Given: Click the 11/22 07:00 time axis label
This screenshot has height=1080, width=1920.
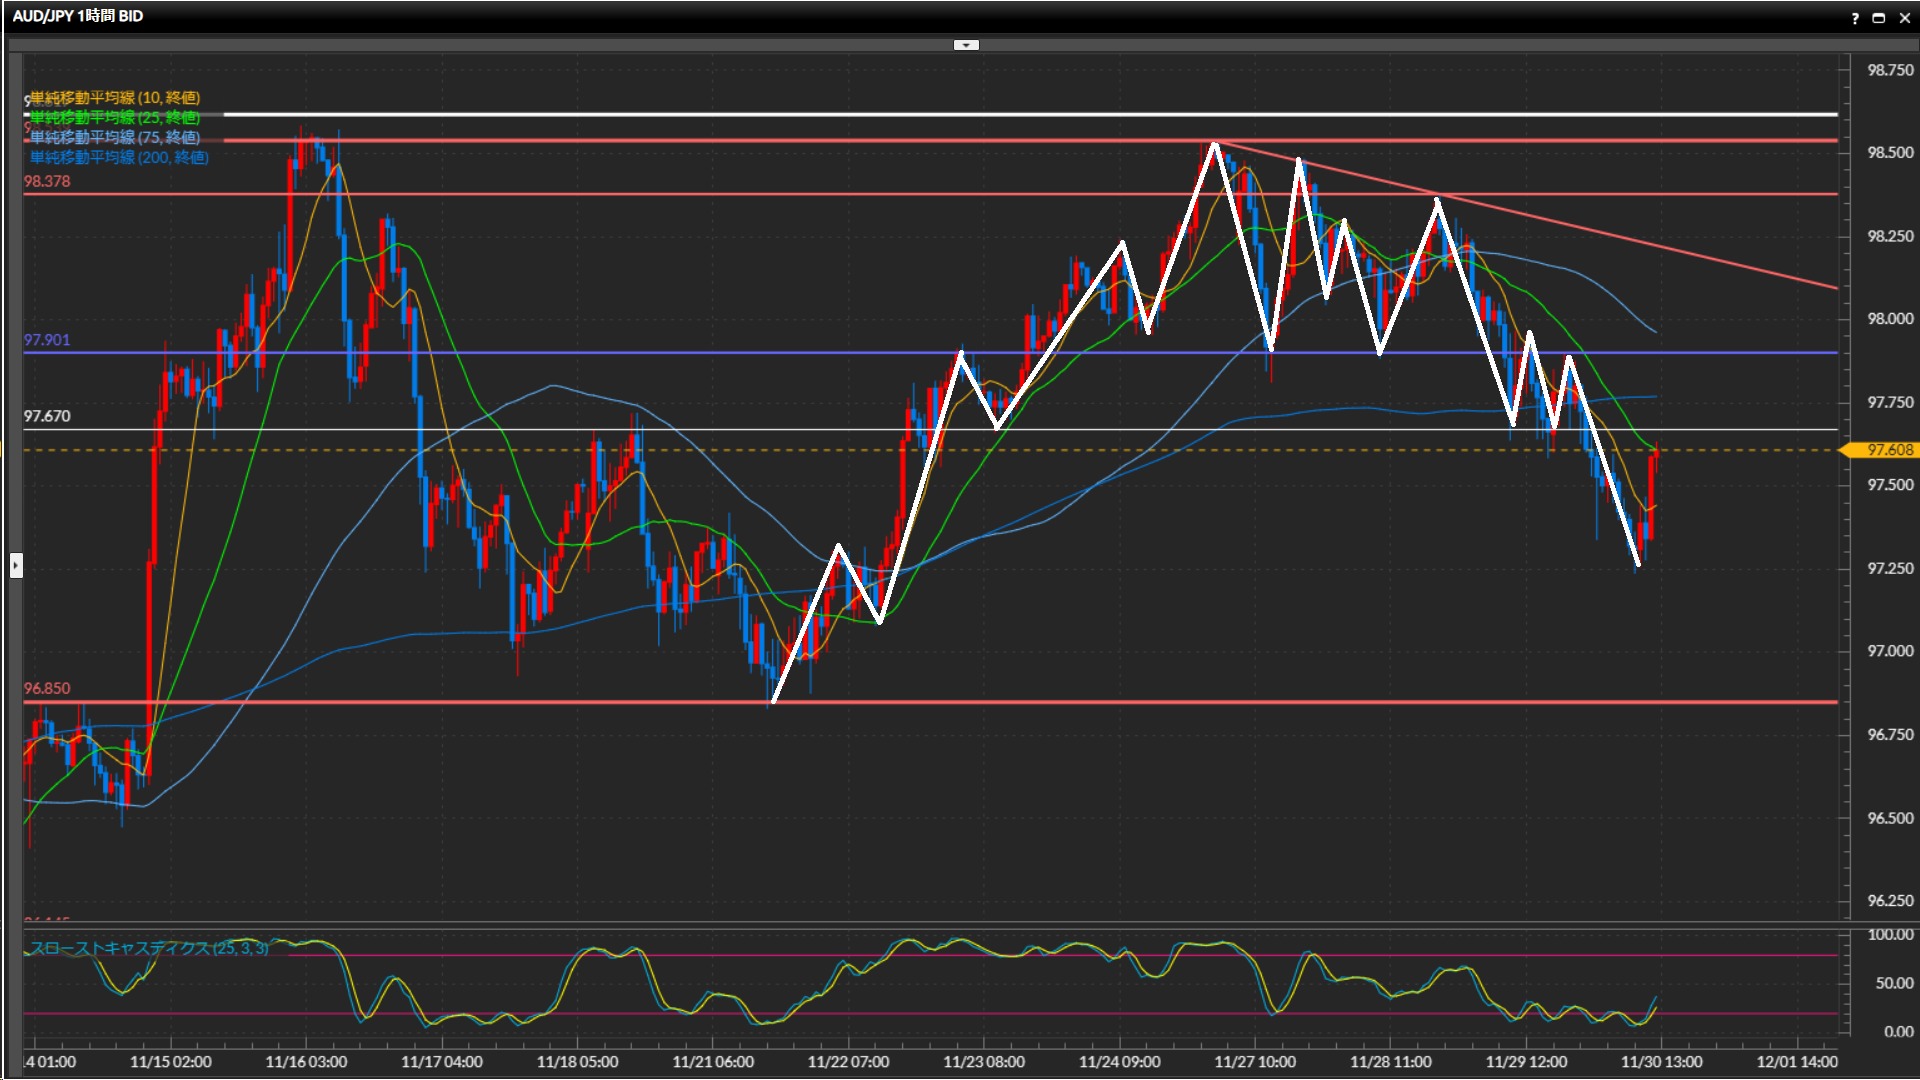Looking at the screenshot, I should tap(848, 1062).
